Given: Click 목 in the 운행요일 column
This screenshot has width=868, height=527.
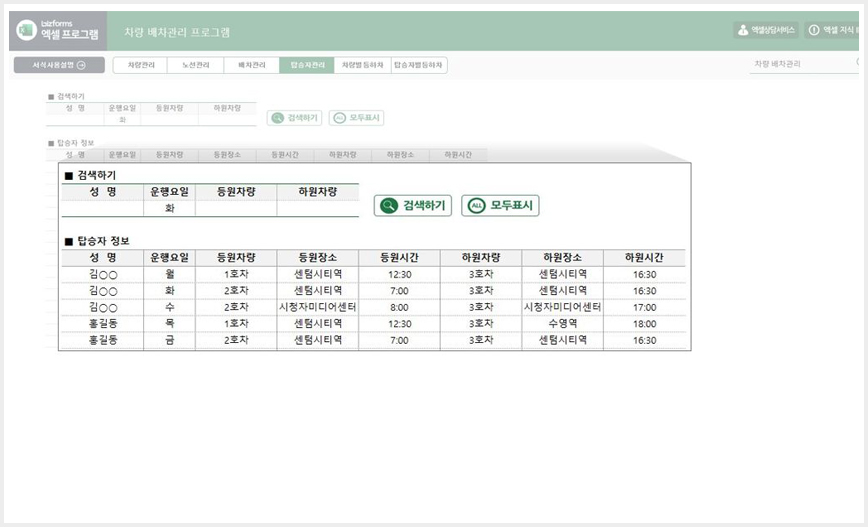Looking at the screenshot, I should click(x=169, y=324).
